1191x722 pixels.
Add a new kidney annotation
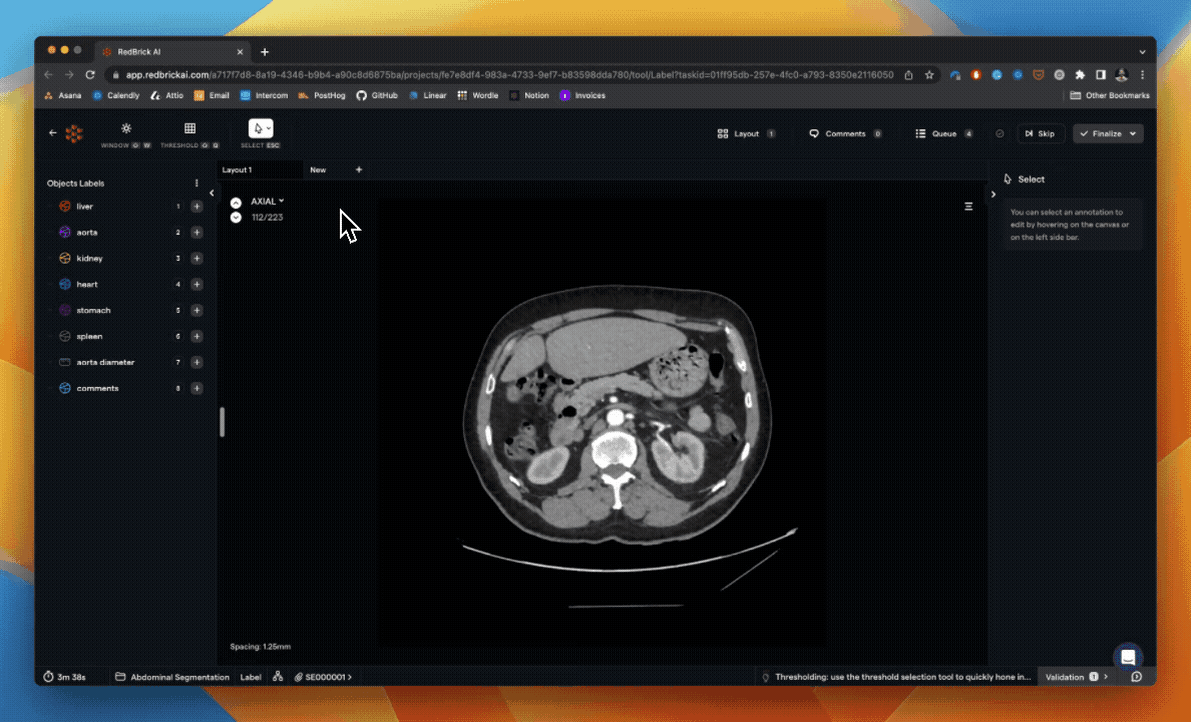[197, 258]
